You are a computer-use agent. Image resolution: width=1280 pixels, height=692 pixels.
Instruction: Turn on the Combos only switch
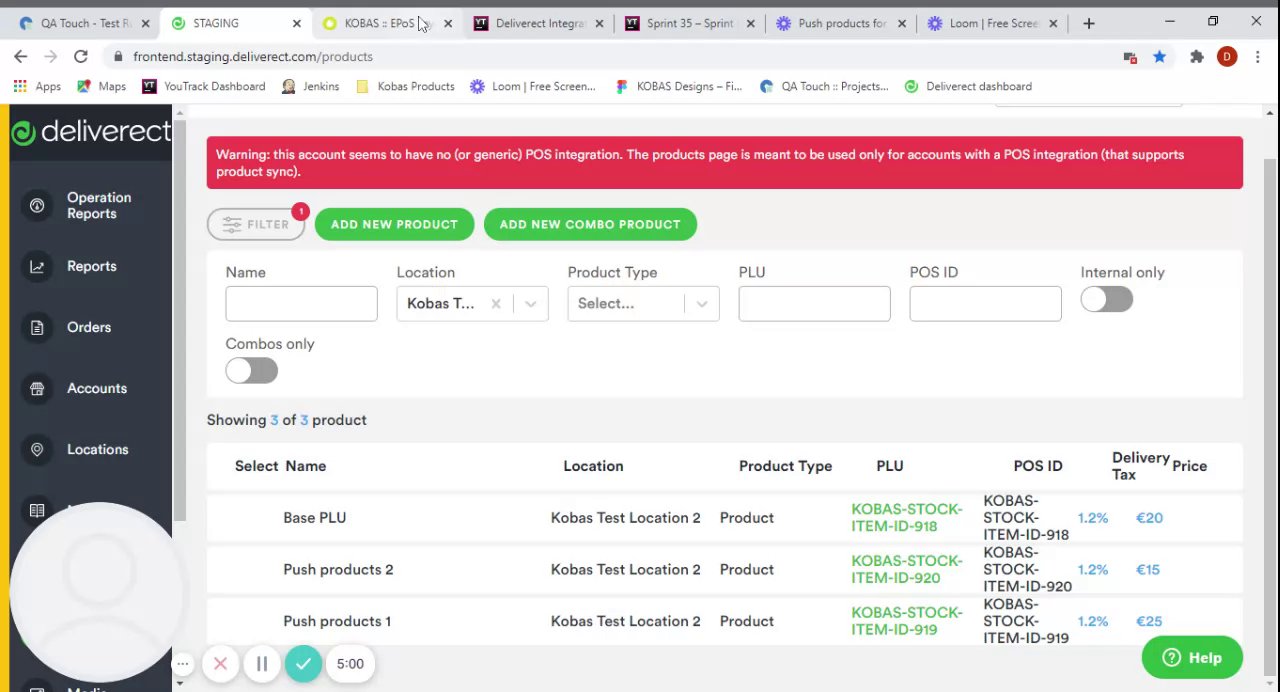251,371
